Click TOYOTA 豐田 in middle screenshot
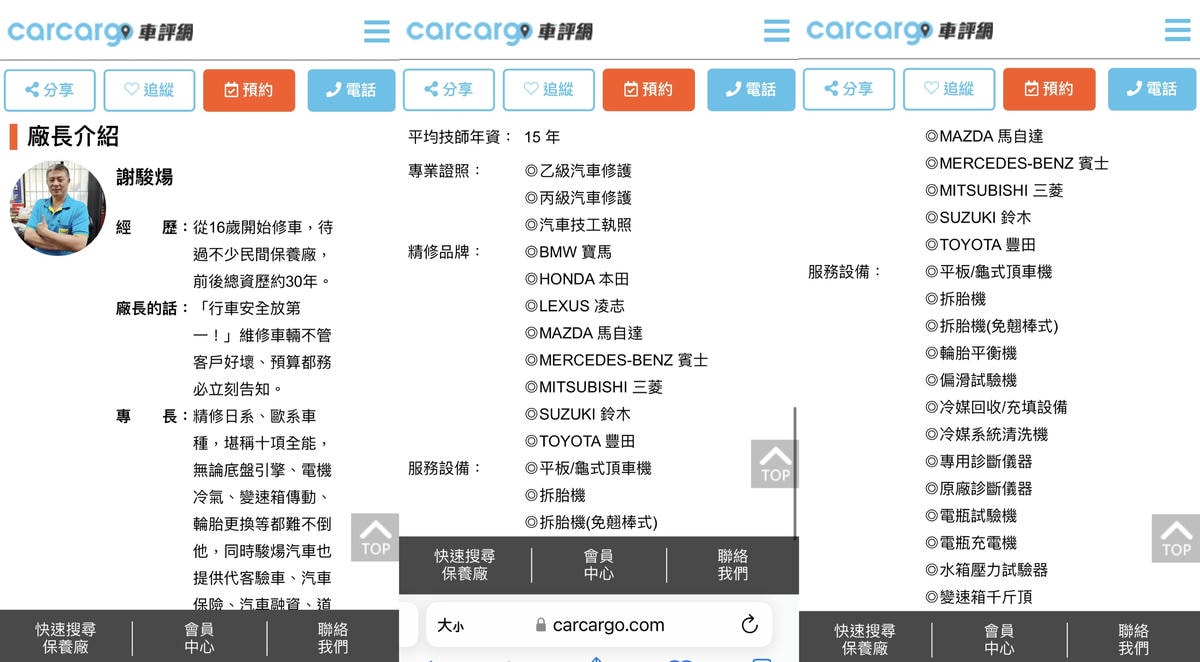Screen dimensions: 1200x662 580,441
